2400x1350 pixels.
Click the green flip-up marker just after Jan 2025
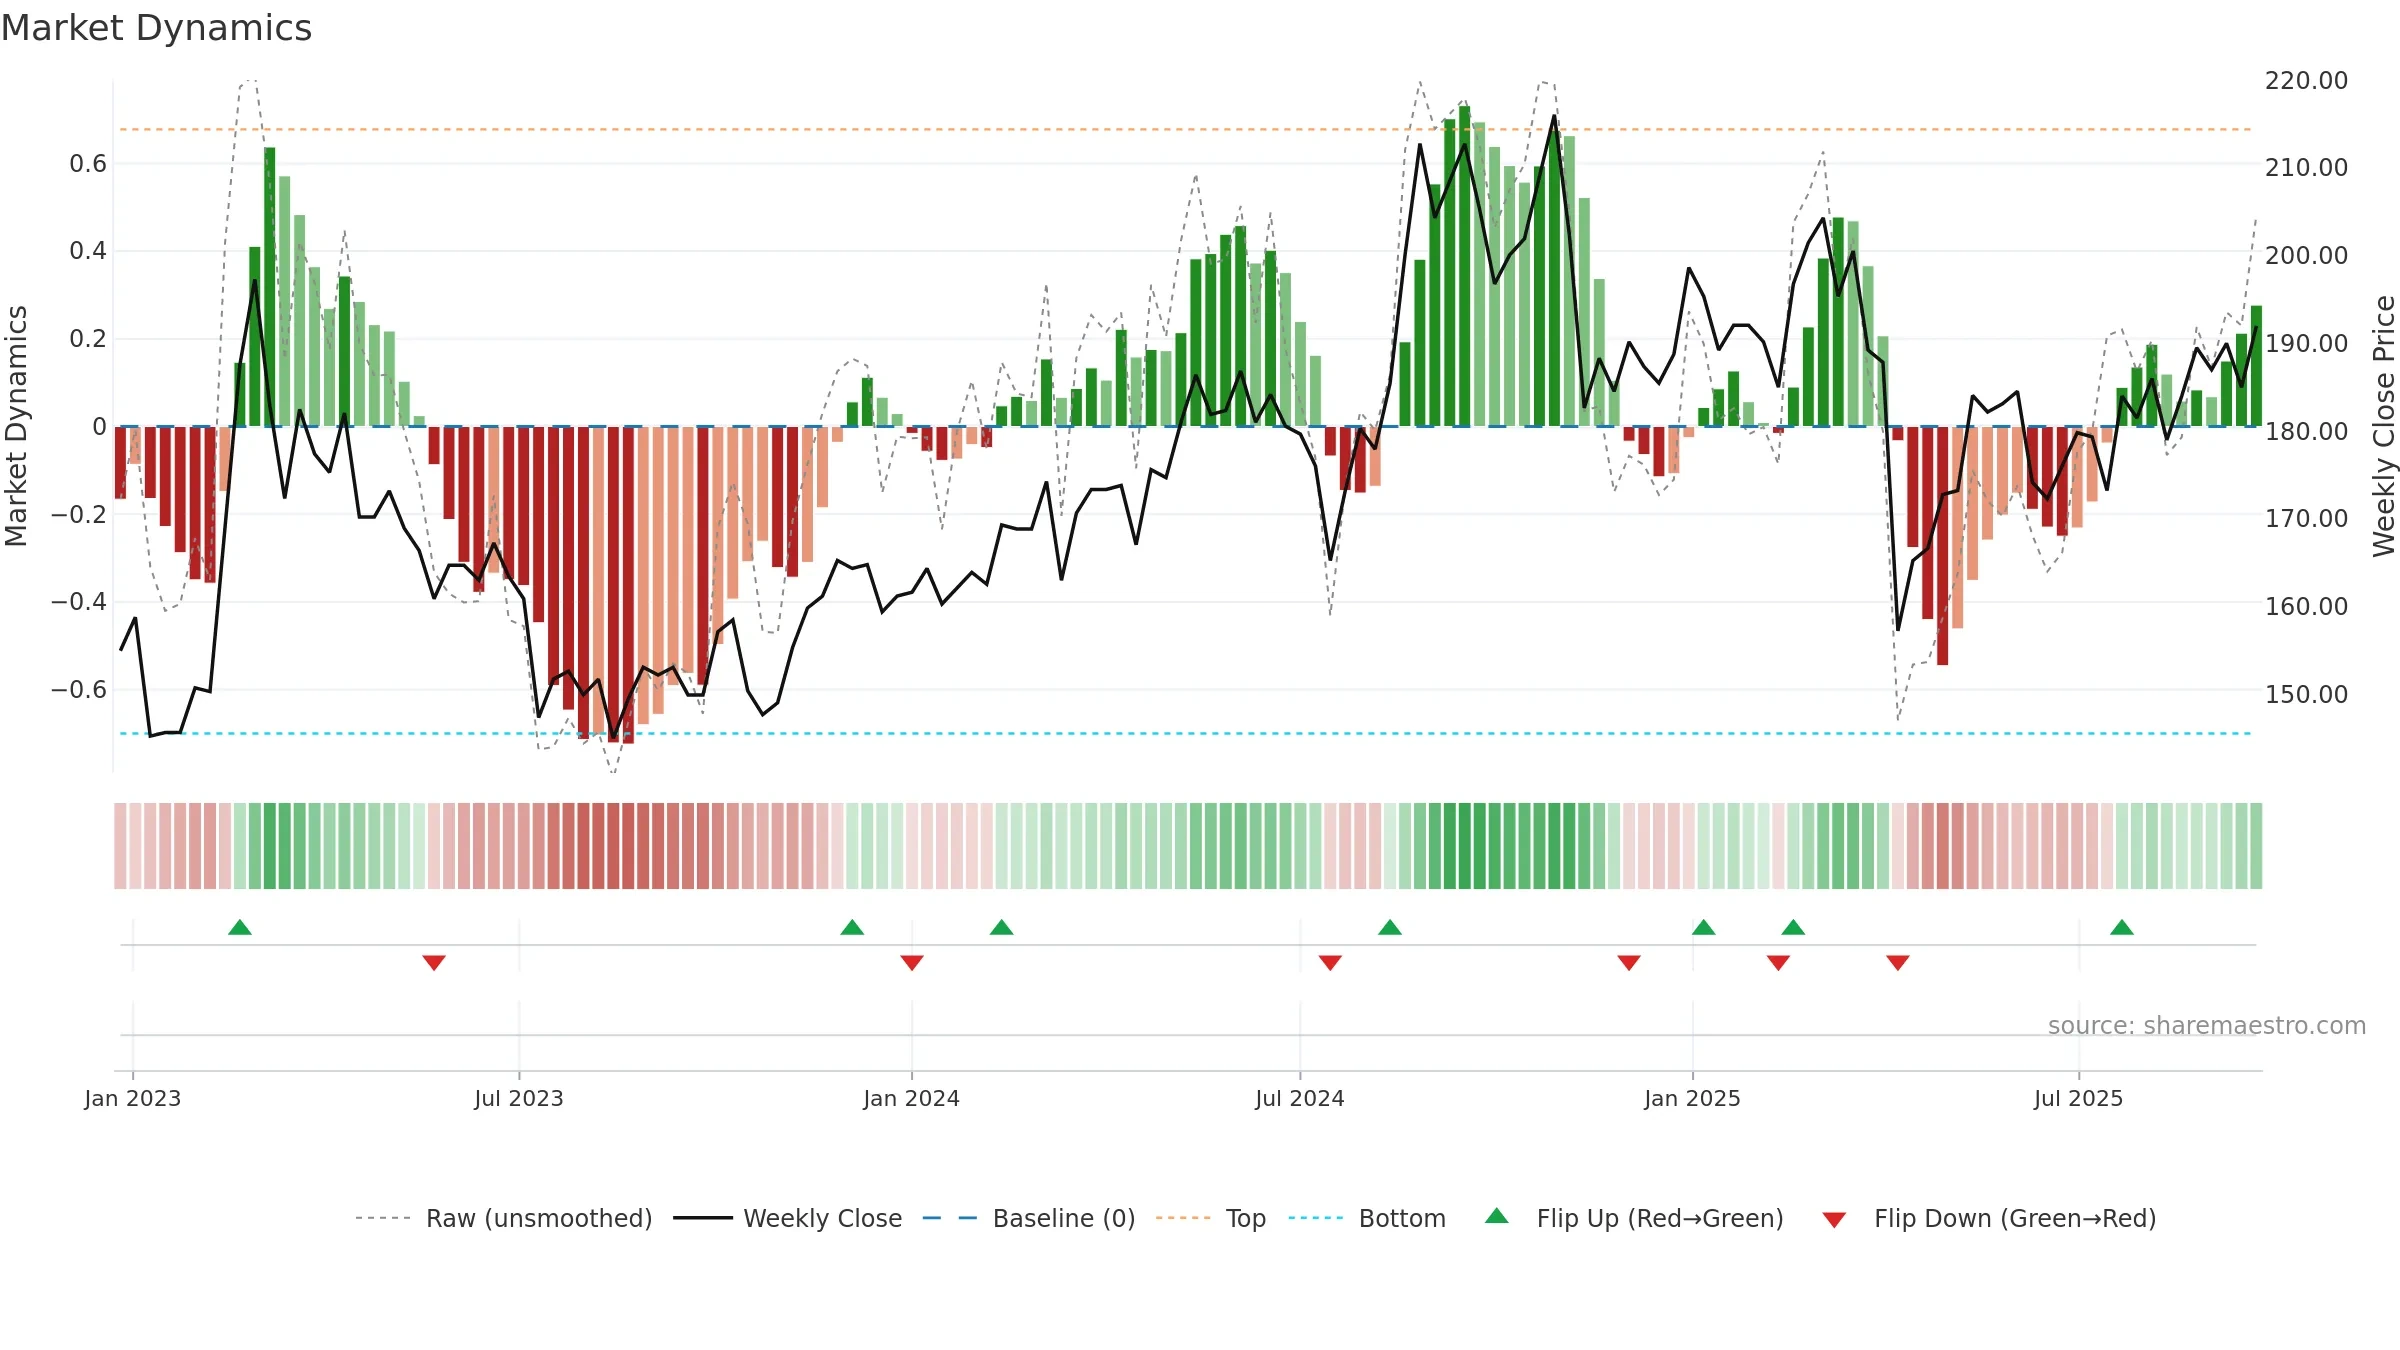[x=1704, y=927]
